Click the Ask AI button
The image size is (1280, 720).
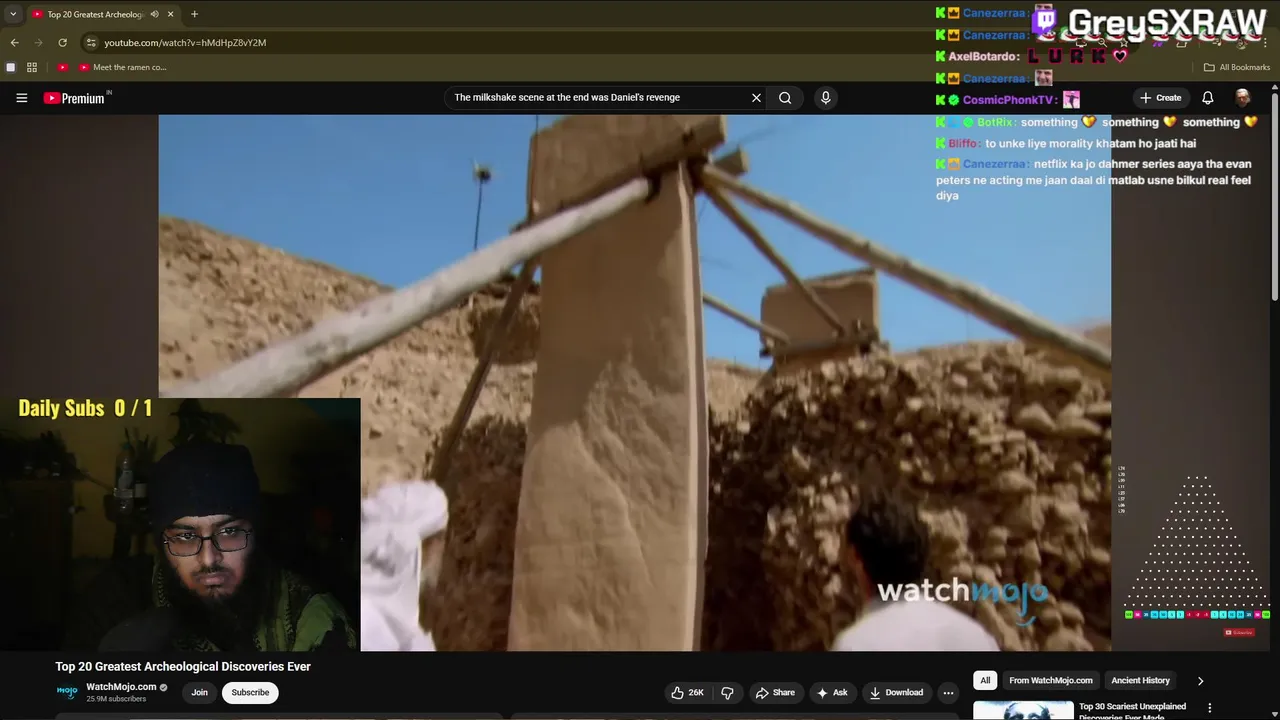click(832, 692)
